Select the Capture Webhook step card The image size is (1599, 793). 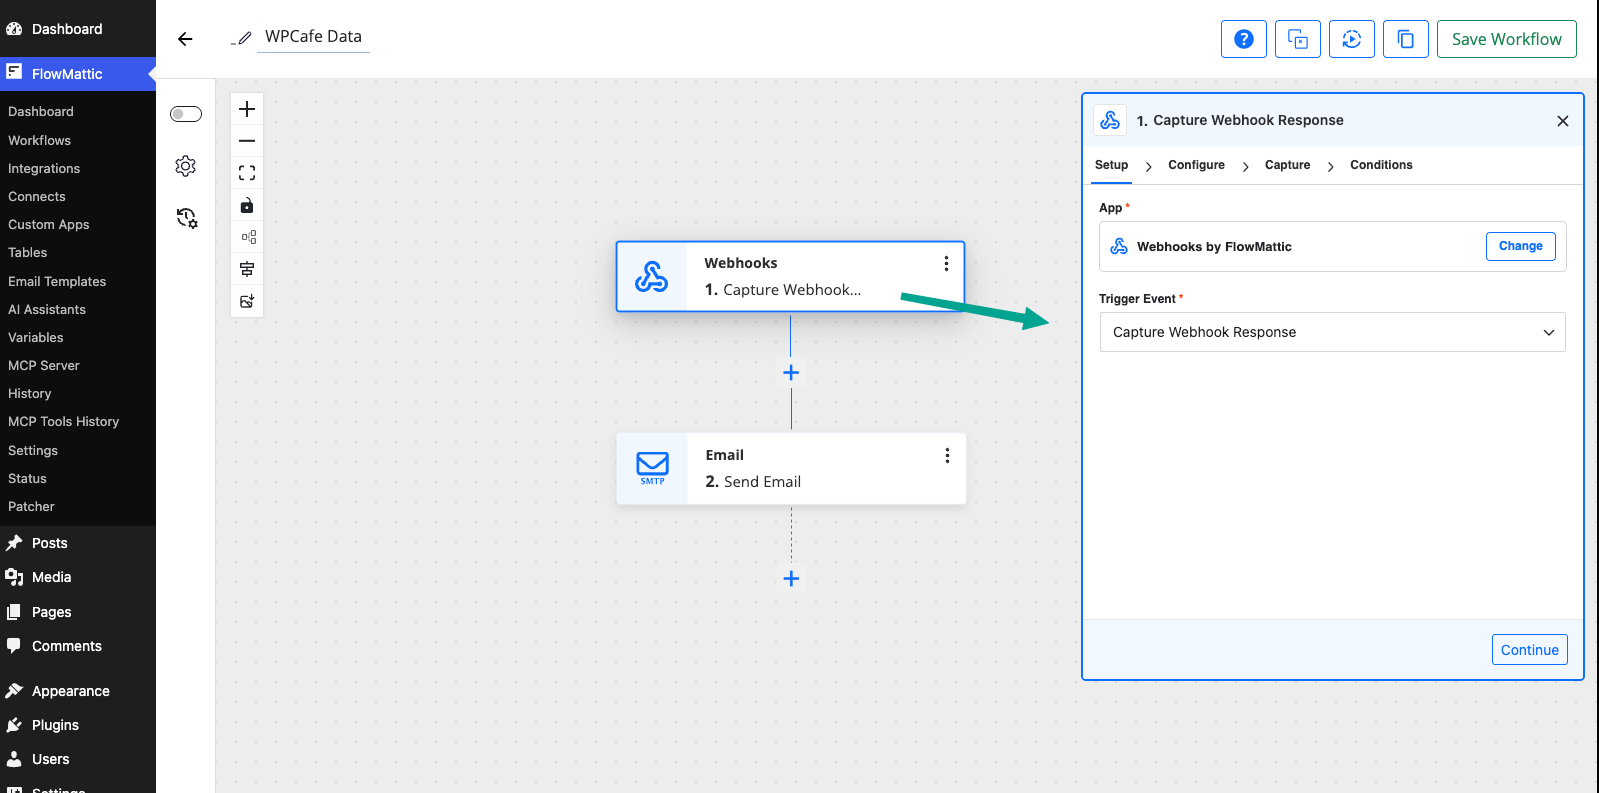pos(790,276)
